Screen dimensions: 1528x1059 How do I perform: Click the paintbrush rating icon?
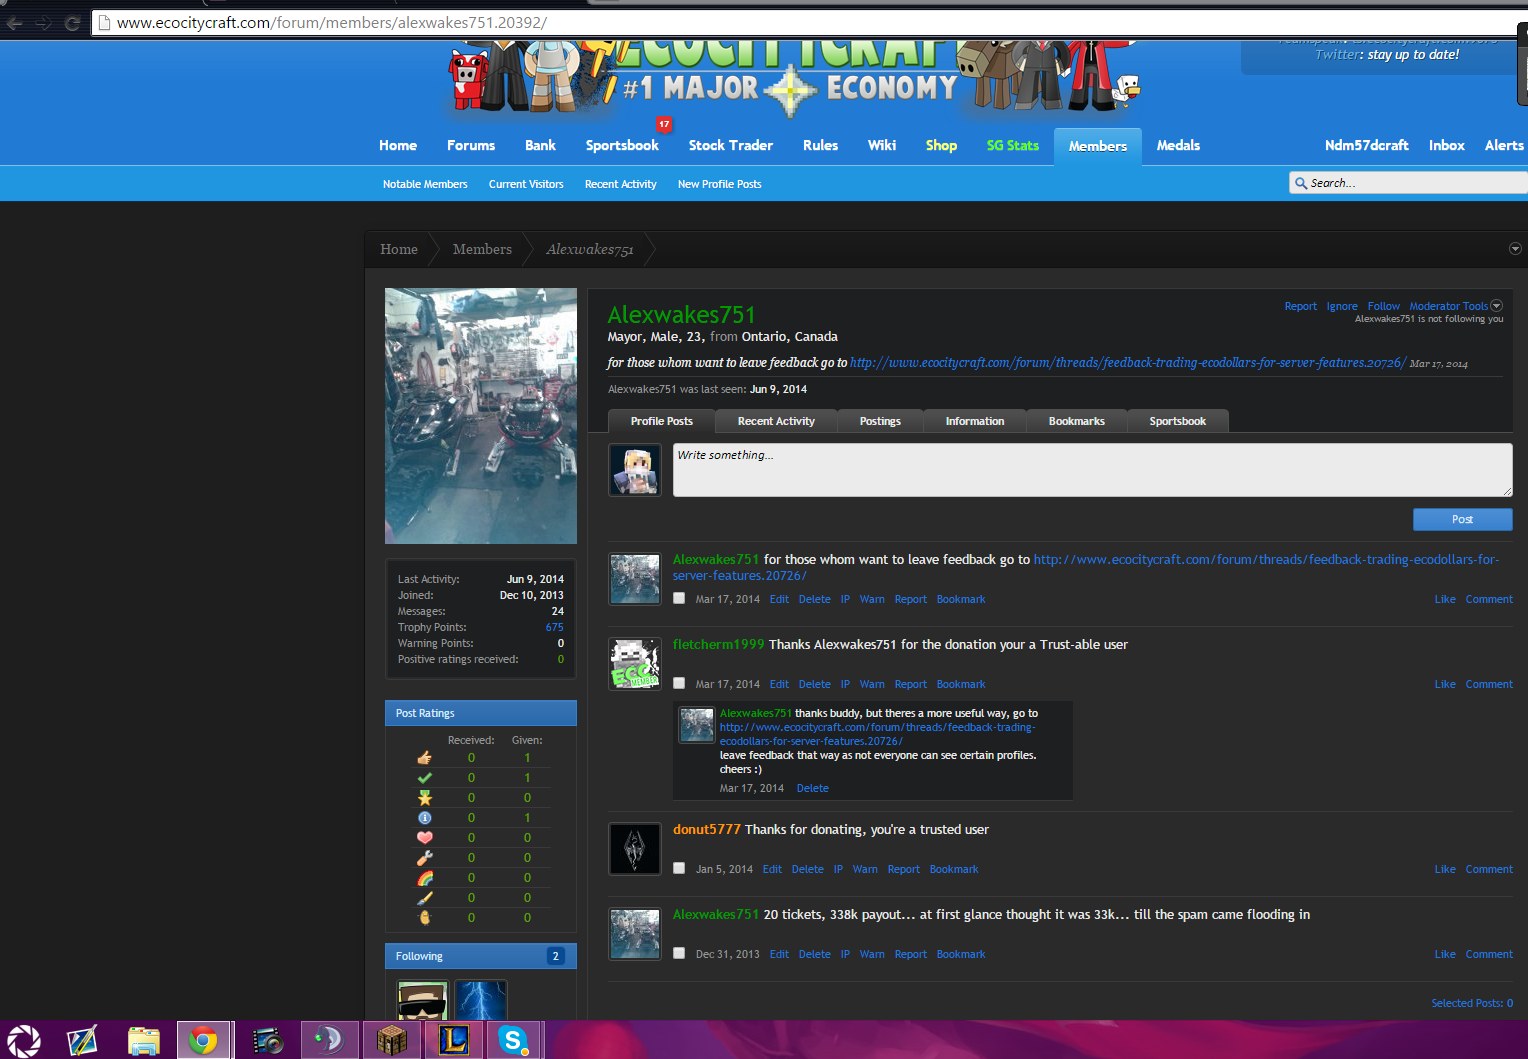tap(425, 898)
